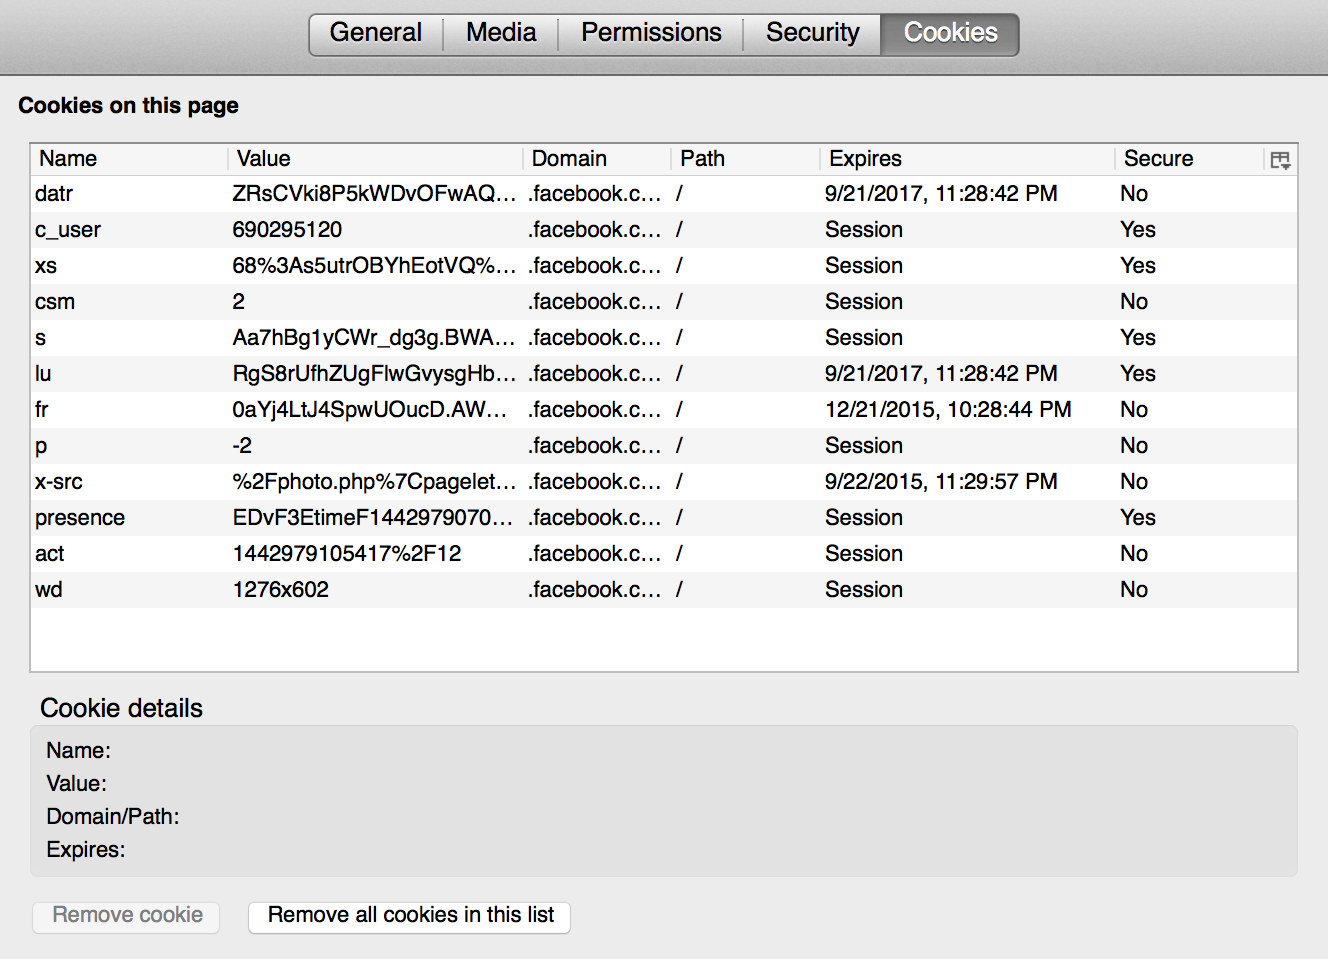Switch to the Media tab
1328x959 pixels.
500,33
